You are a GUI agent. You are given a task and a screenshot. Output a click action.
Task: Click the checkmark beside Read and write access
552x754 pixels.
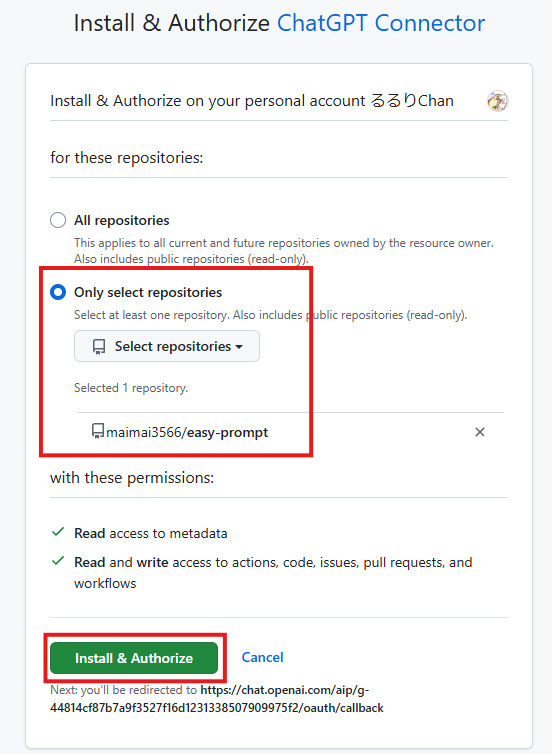(x=58, y=561)
